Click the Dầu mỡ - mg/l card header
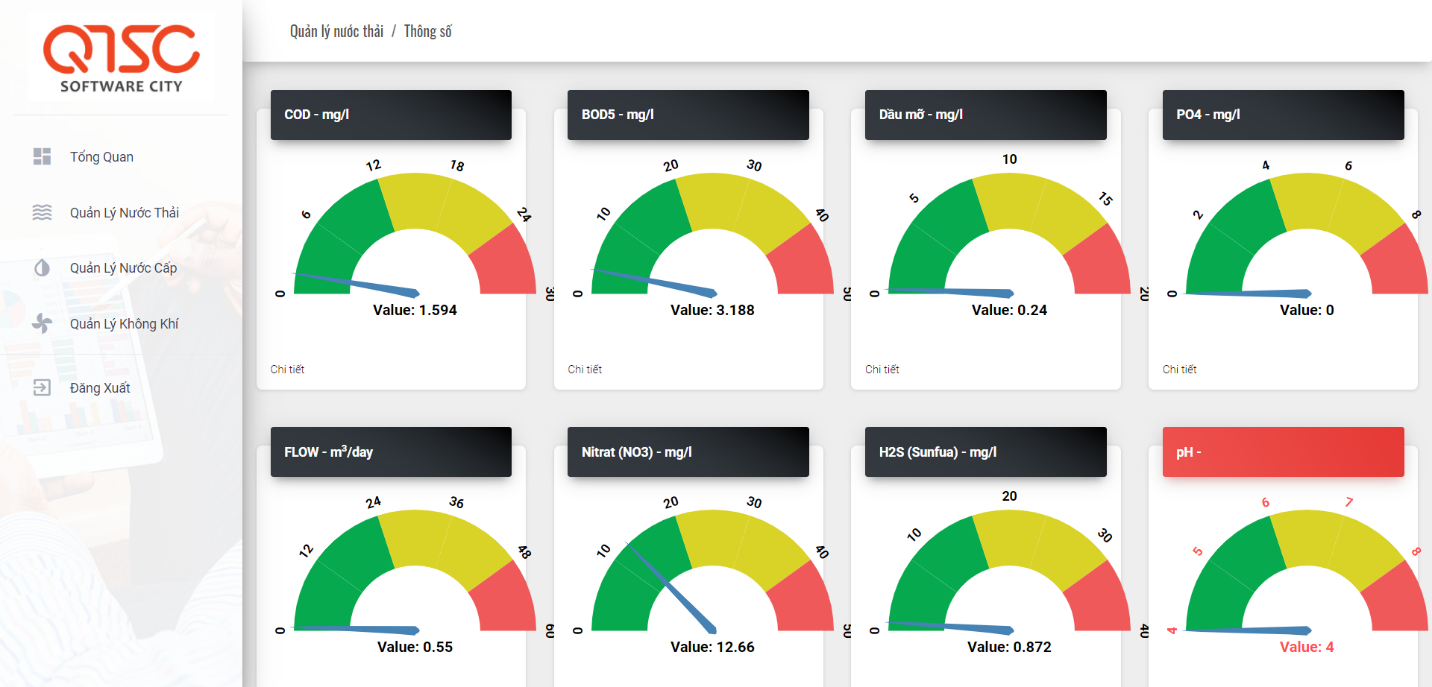This screenshot has height=687, width=1432. click(986, 115)
